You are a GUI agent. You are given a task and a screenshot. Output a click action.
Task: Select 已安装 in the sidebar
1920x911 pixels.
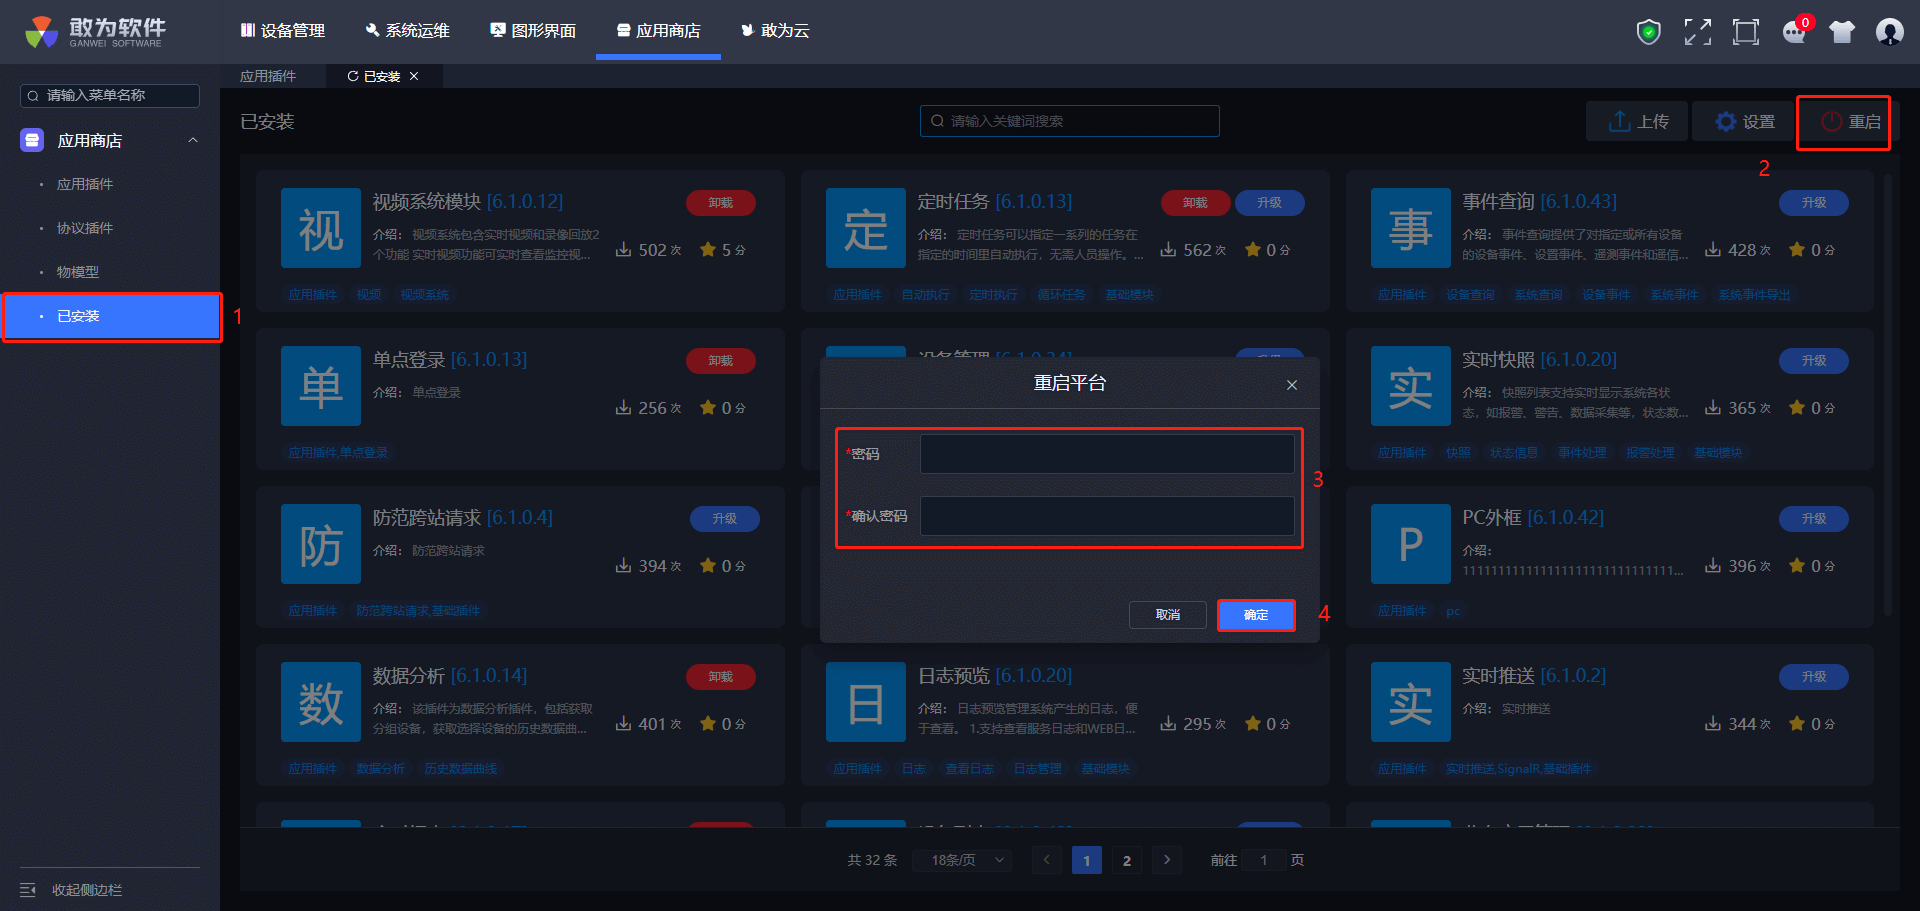[x=112, y=316]
